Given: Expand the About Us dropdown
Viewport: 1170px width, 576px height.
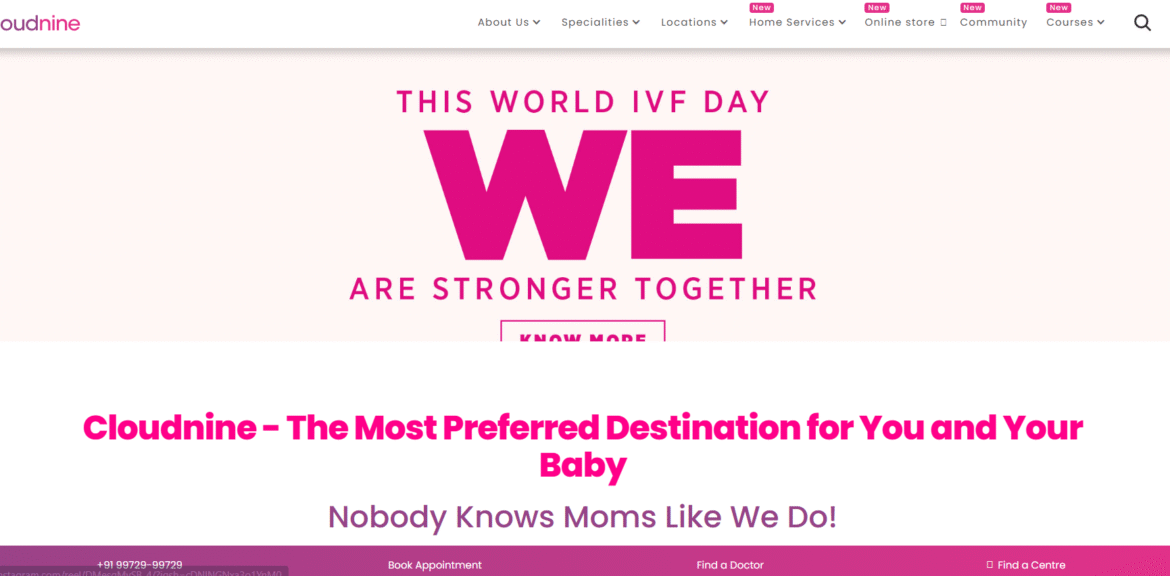Looking at the screenshot, I should click(508, 22).
